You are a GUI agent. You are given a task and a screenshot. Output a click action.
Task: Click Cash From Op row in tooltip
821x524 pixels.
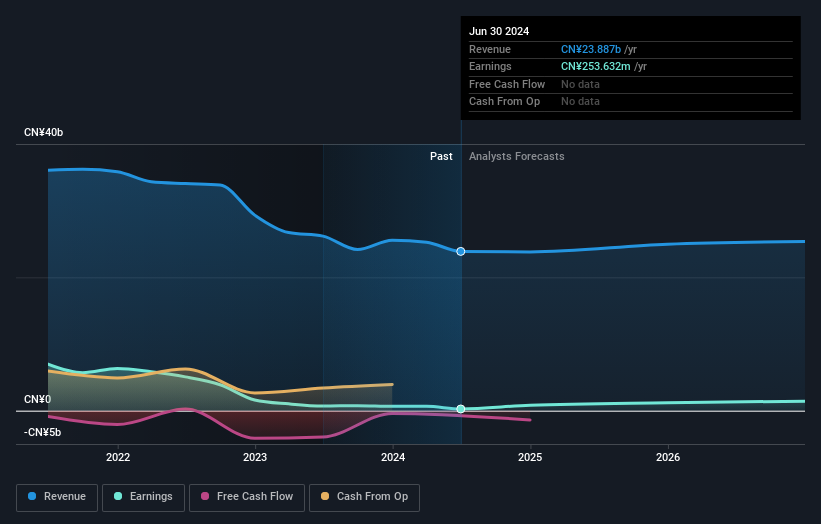pos(630,102)
